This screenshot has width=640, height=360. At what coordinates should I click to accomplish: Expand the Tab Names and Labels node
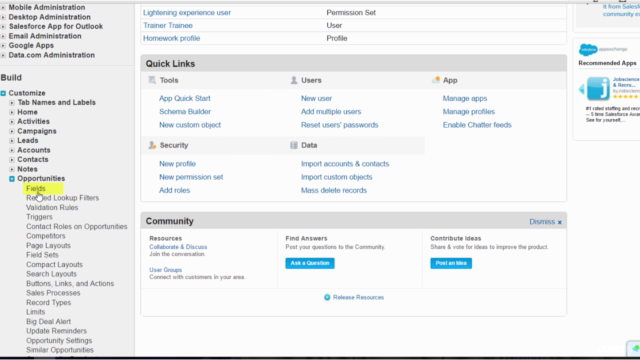(x=12, y=103)
